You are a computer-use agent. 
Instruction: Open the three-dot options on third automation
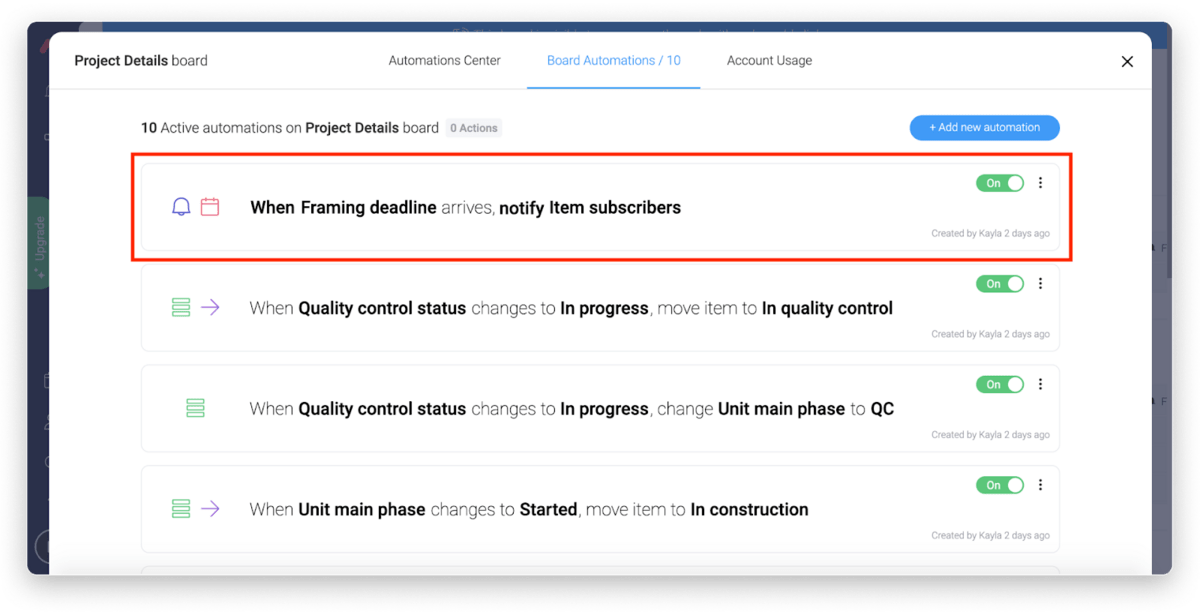1040,384
